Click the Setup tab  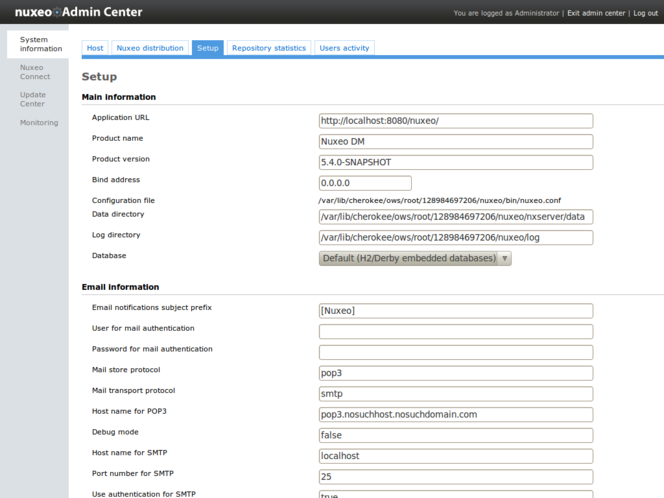point(207,48)
